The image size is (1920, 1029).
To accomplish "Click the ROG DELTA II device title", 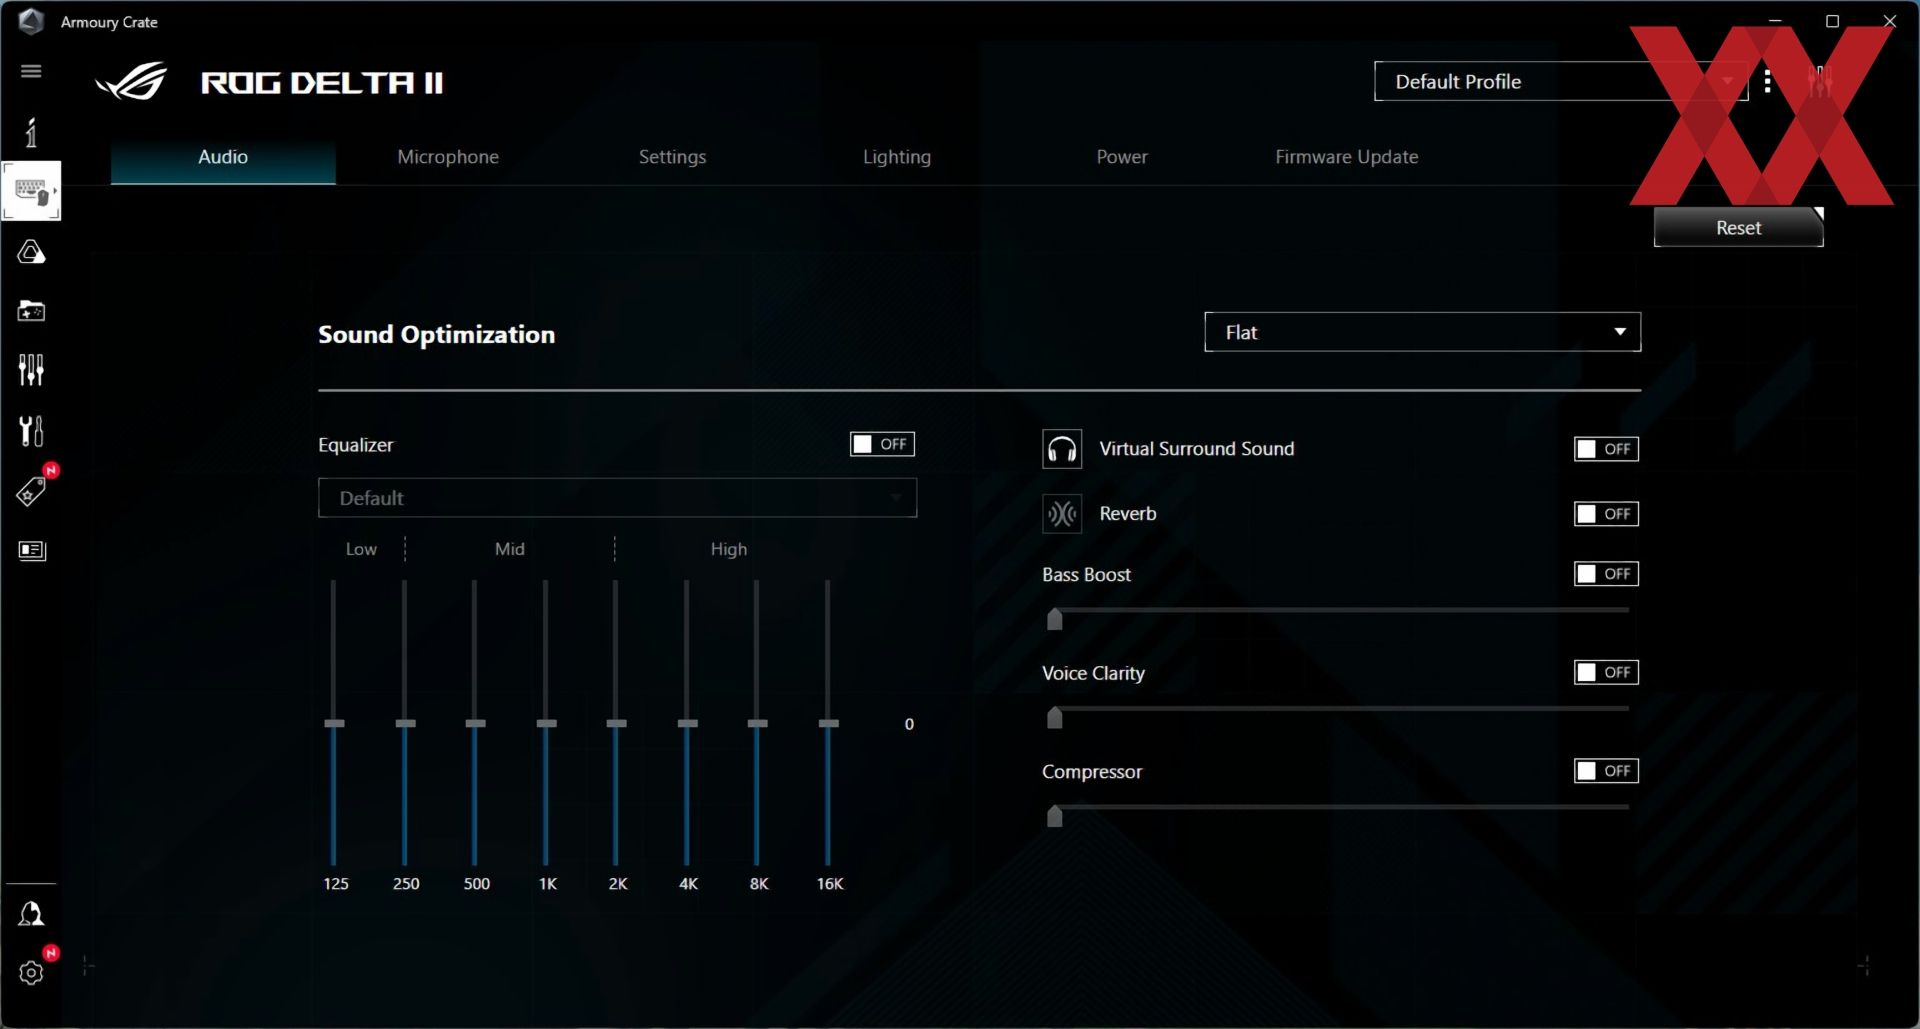I will click(x=322, y=83).
